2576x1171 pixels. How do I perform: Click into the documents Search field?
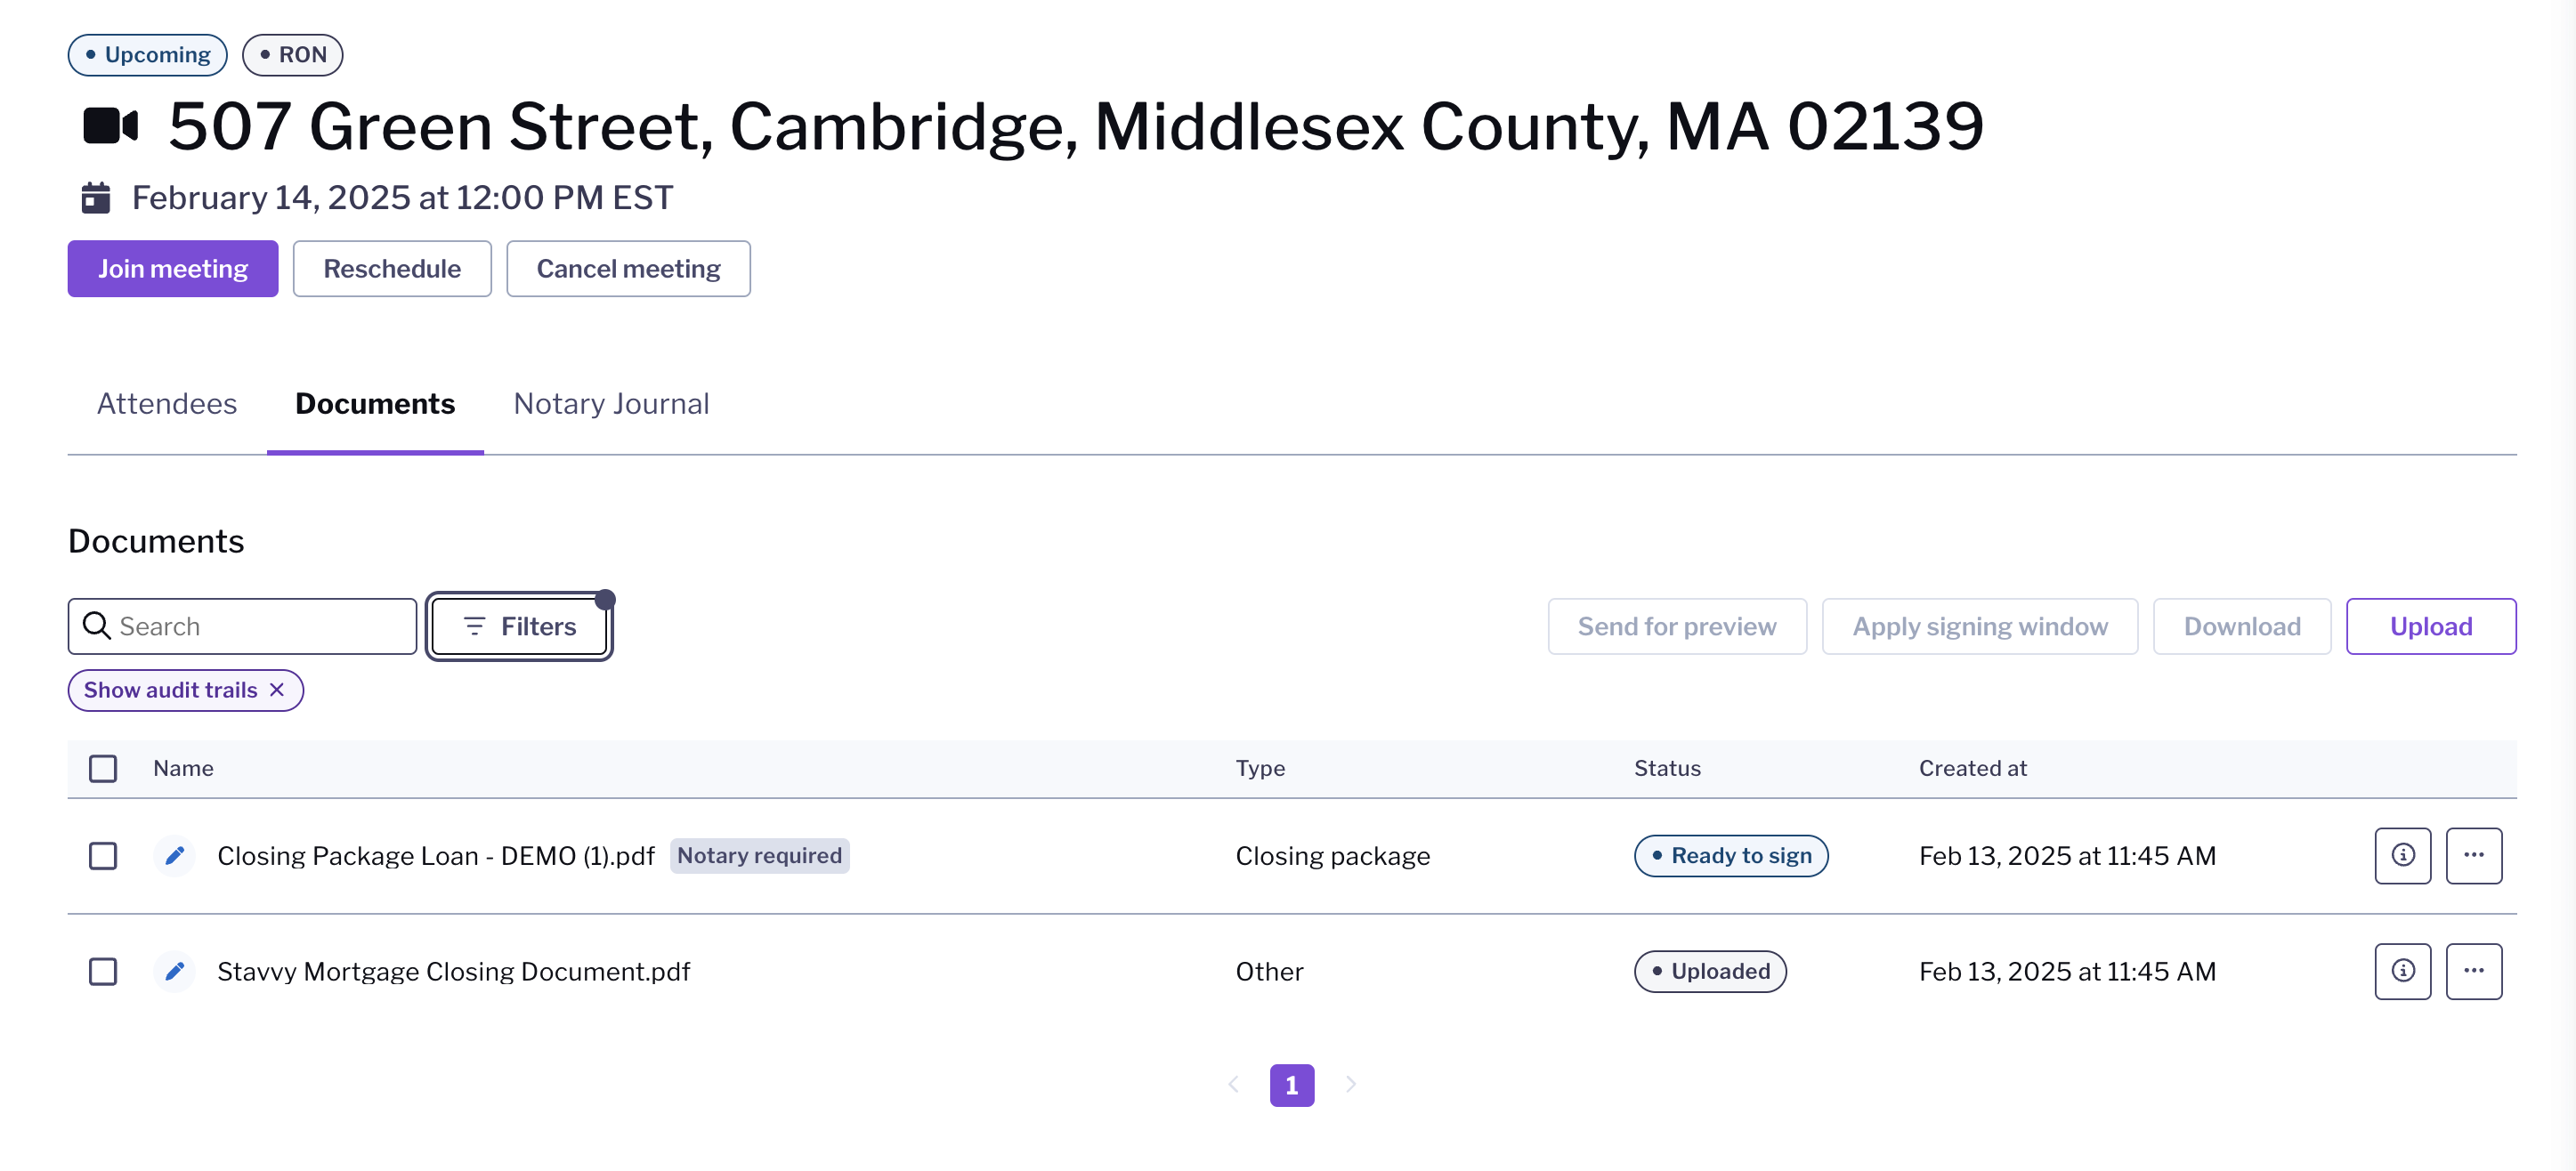coord(242,626)
